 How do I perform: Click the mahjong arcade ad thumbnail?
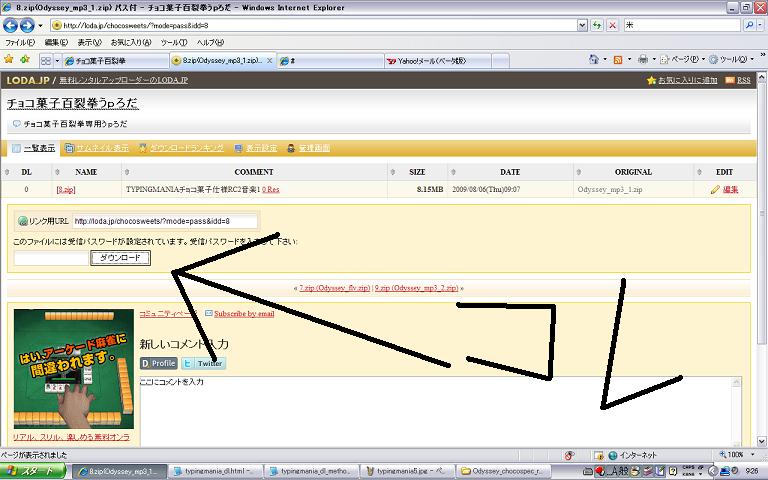point(73,368)
